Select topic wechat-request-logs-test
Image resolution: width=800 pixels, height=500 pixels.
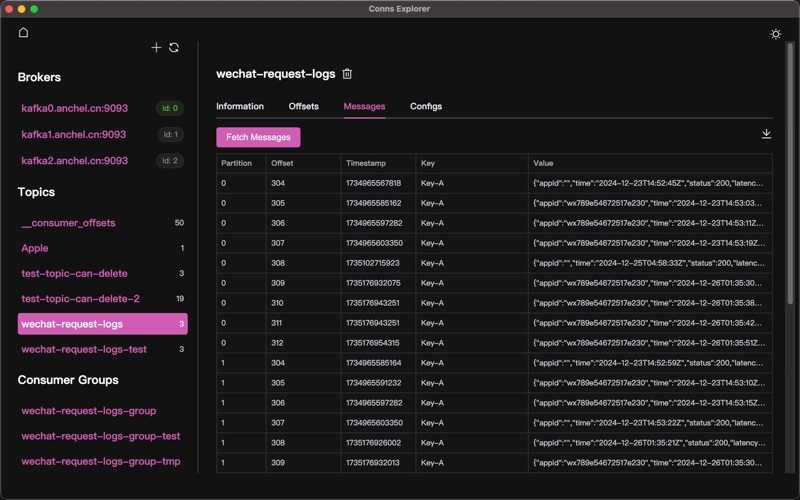point(84,349)
